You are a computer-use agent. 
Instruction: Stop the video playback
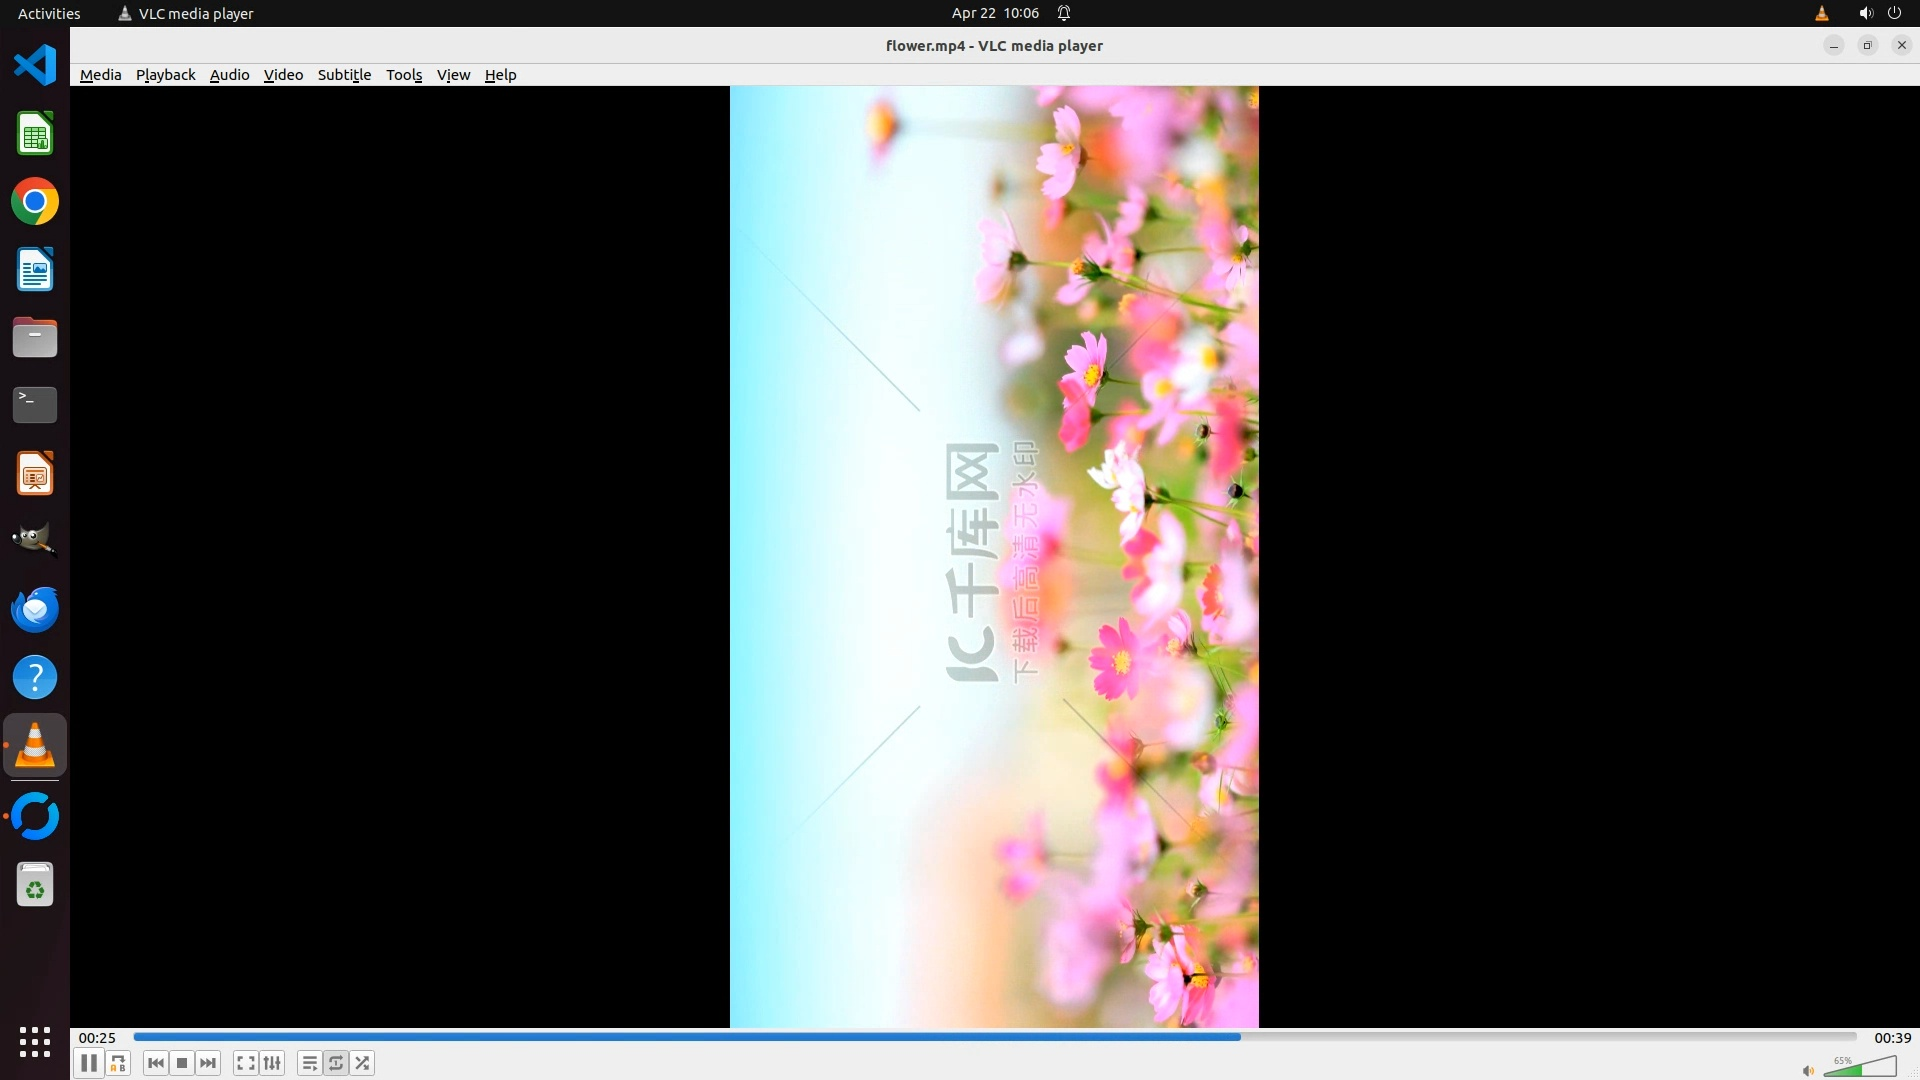(x=182, y=1063)
